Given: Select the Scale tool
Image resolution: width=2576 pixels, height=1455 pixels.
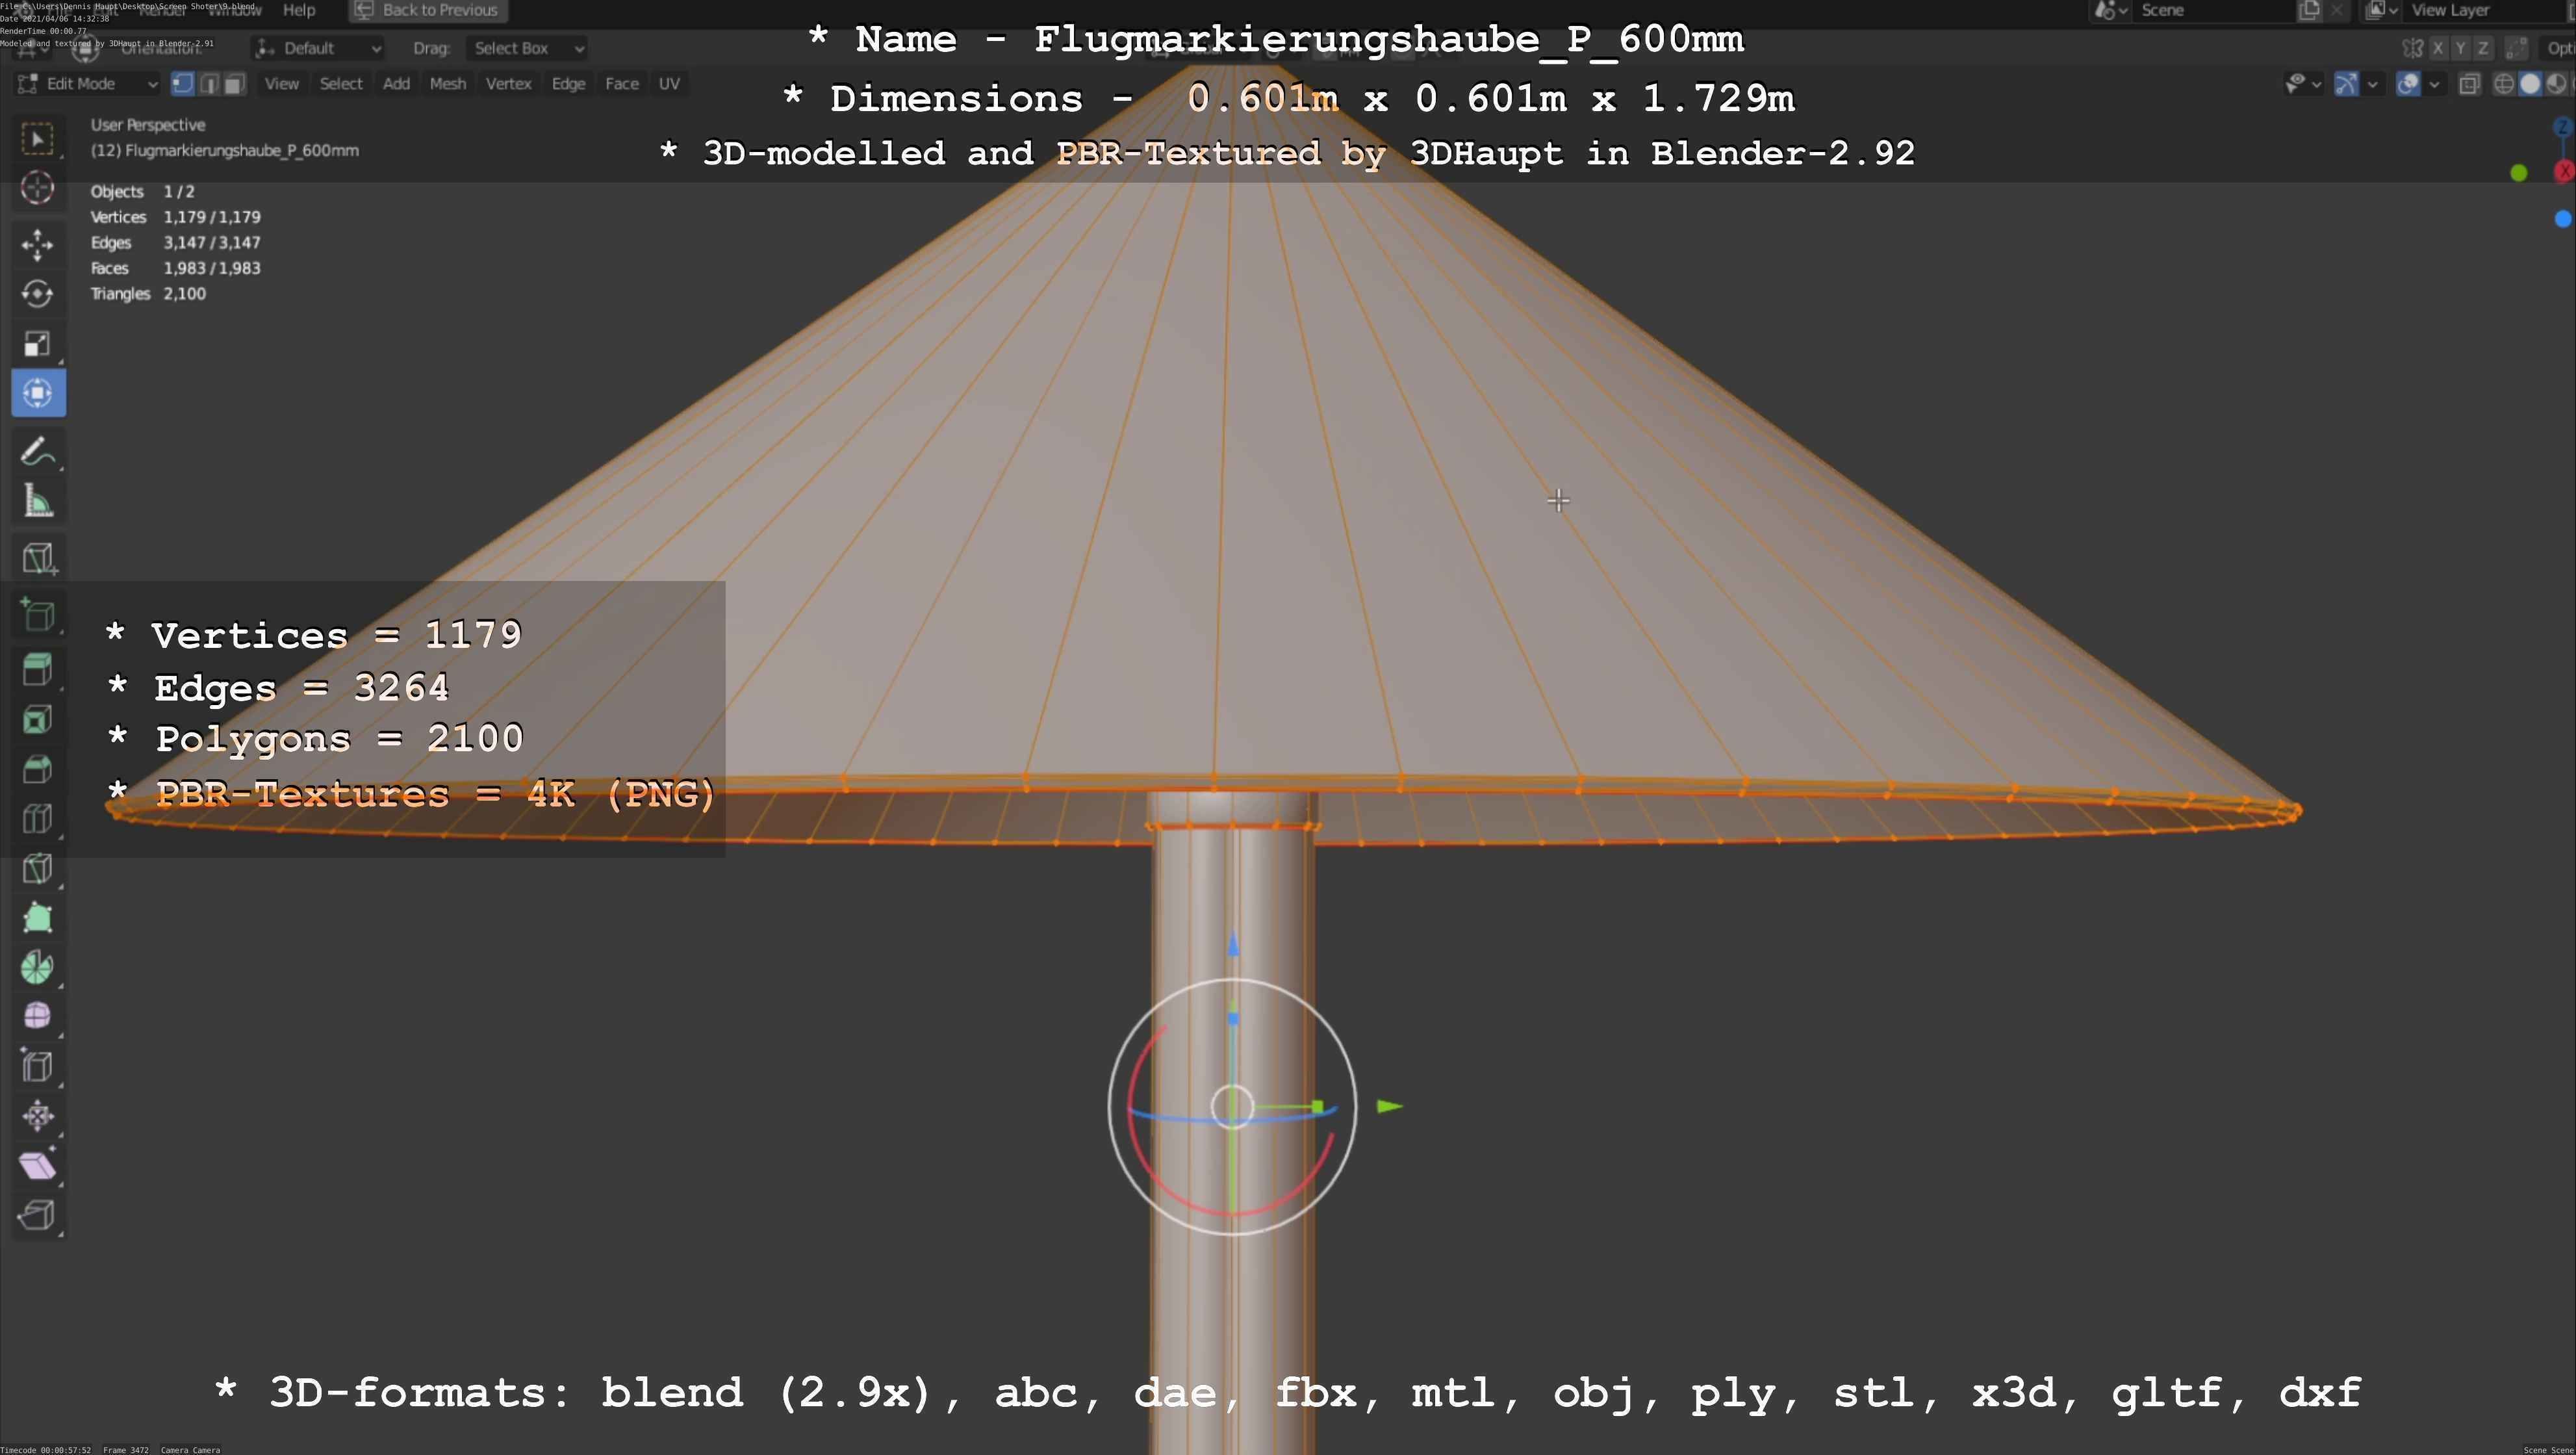Looking at the screenshot, I should click(x=38, y=344).
